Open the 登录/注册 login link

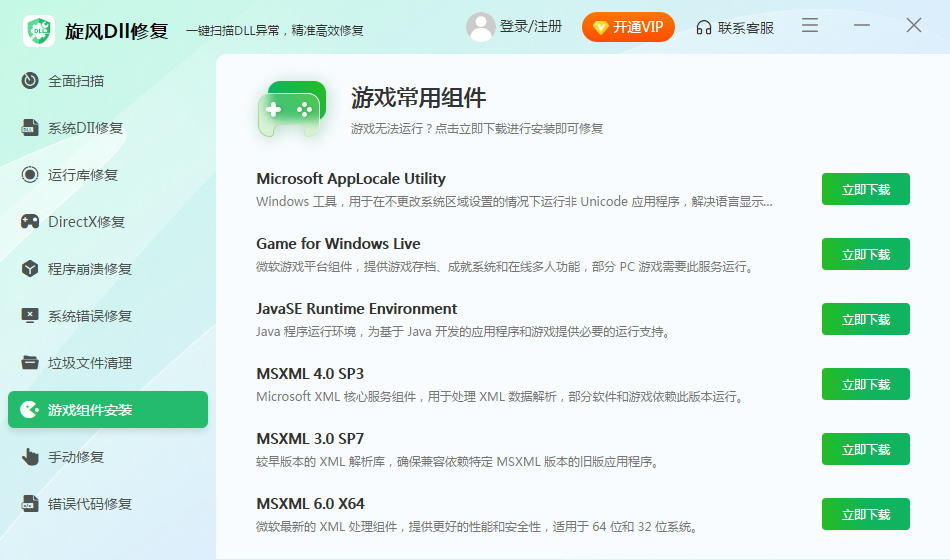coord(531,27)
